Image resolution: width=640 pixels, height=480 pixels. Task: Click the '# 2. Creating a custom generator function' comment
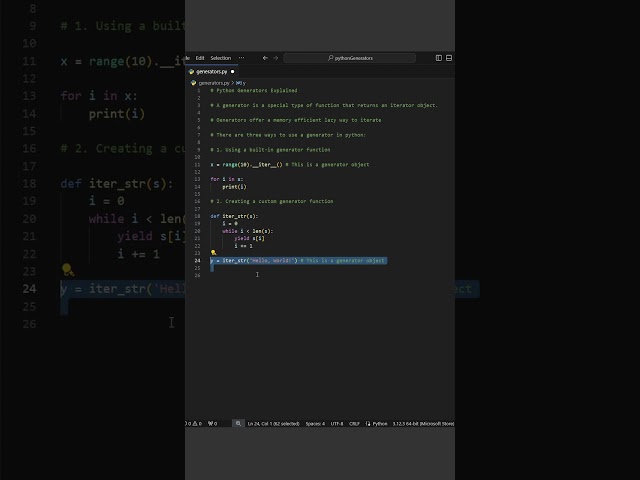[272, 201]
